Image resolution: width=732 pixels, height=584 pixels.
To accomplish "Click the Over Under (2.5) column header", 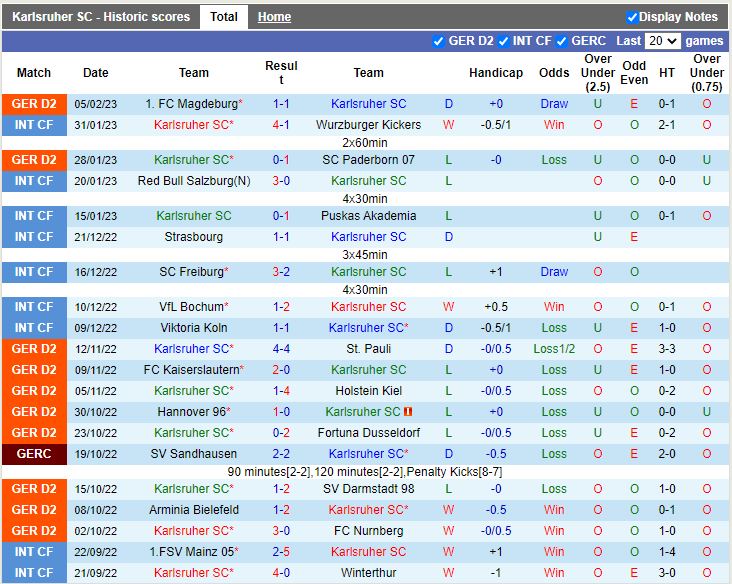I will [598, 73].
